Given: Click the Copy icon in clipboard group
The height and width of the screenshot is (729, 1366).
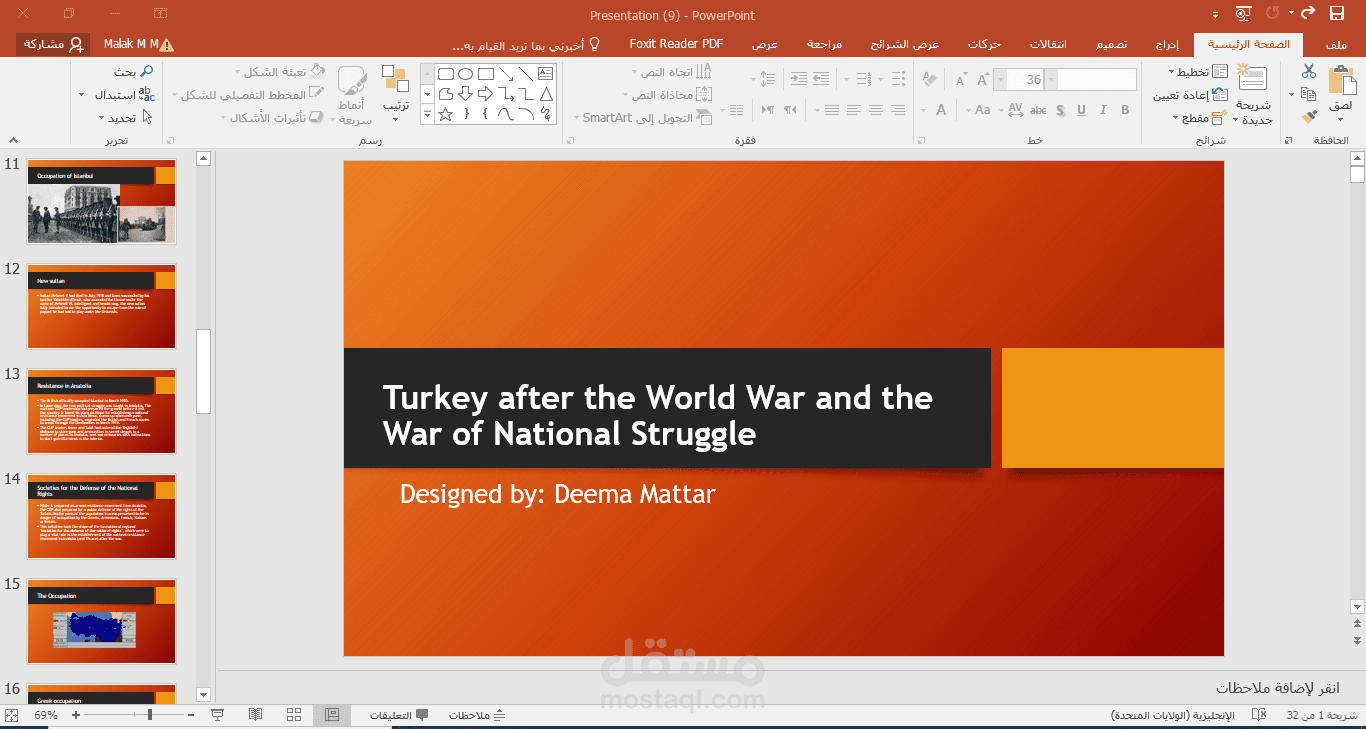Looking at the screenshot, I should pos(1309,94).
